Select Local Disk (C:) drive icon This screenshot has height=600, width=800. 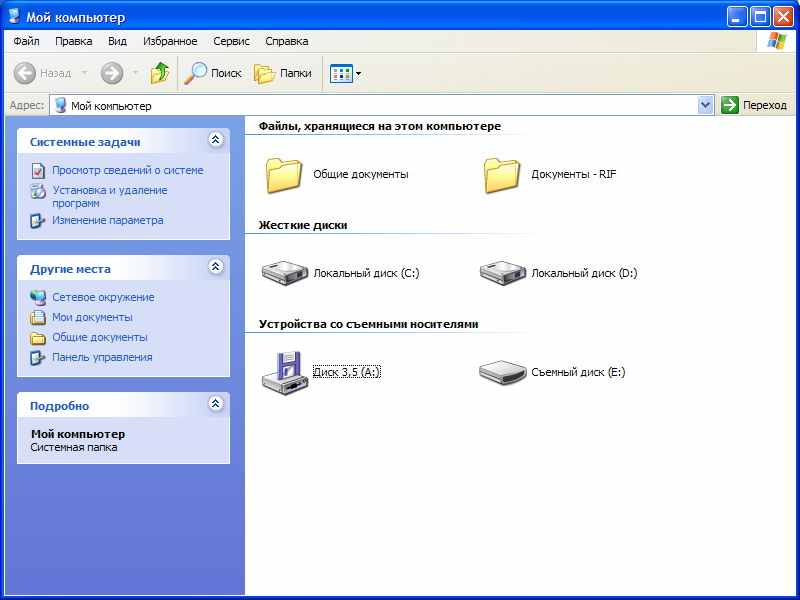click(285, 273)
